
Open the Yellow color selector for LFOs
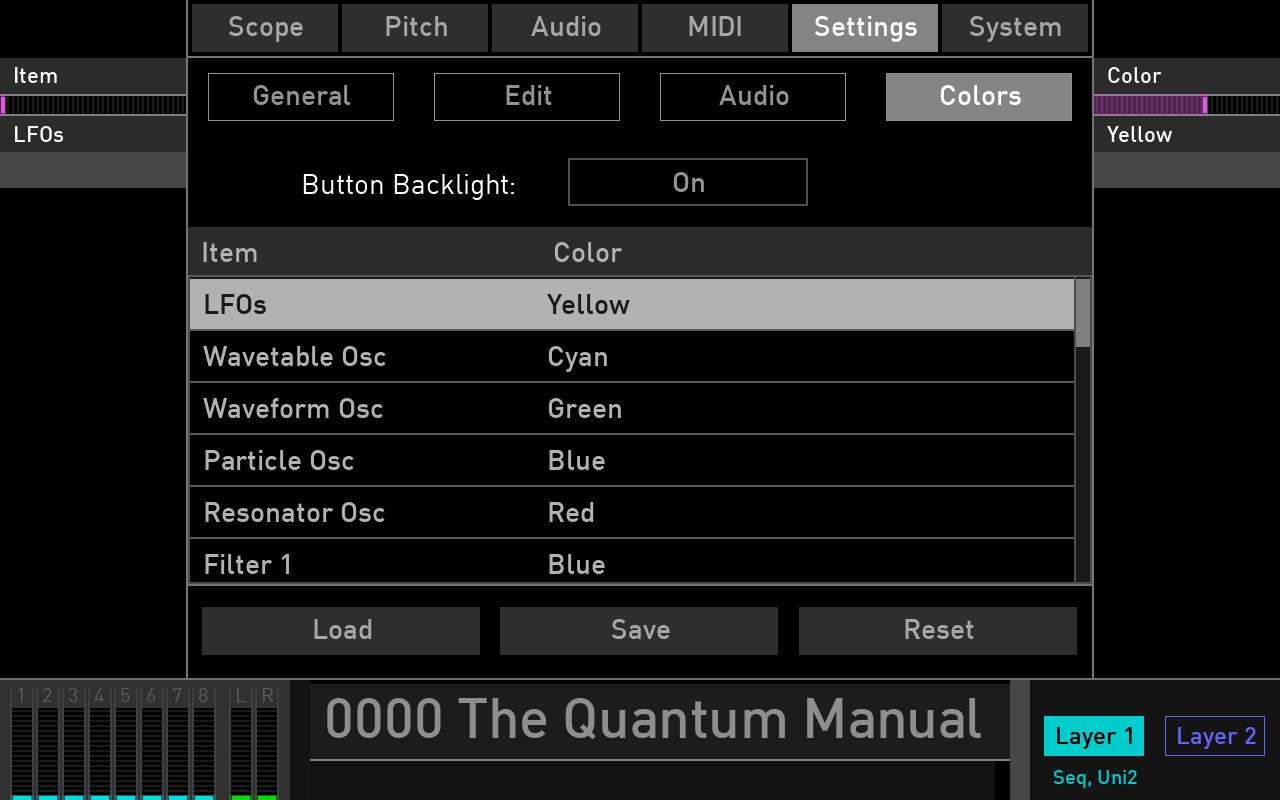click(588, 304)
